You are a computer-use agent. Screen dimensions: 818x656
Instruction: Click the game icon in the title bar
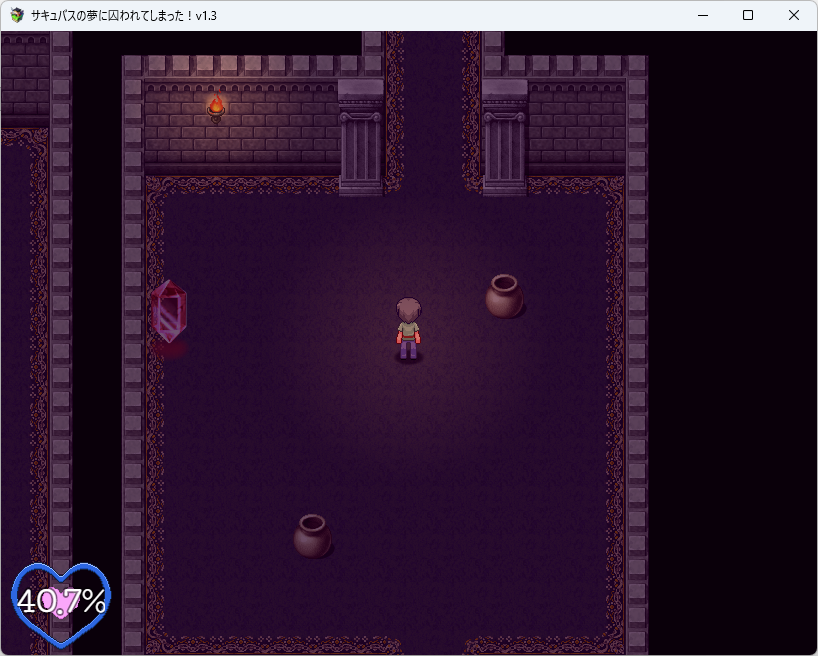pyautogui.click(x=17, y=15)
